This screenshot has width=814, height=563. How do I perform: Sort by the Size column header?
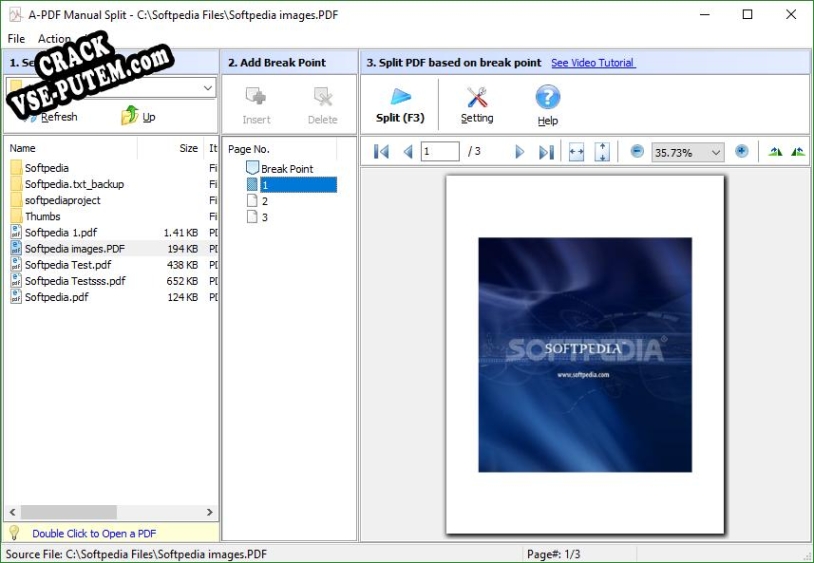coord(188,148)
